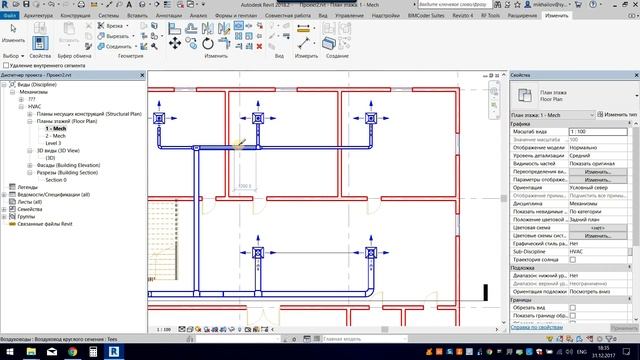Select the Move tool
The image size is (640, 360).
(x=175, y=43)
